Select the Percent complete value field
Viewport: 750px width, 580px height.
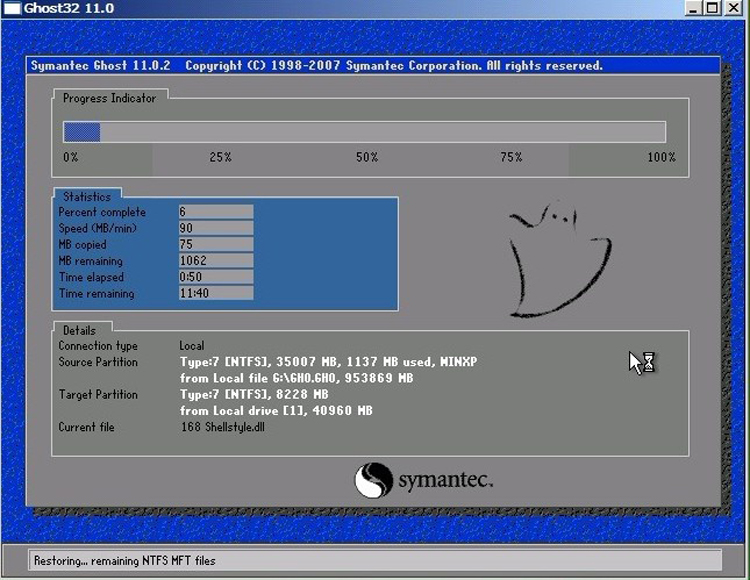click(x=214, y=212)
